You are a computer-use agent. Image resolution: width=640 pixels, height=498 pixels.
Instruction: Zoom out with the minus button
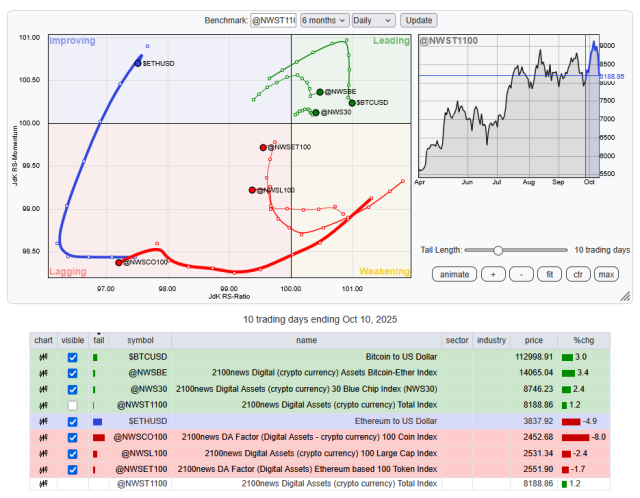pyautogui.click(x=521, y=273)
